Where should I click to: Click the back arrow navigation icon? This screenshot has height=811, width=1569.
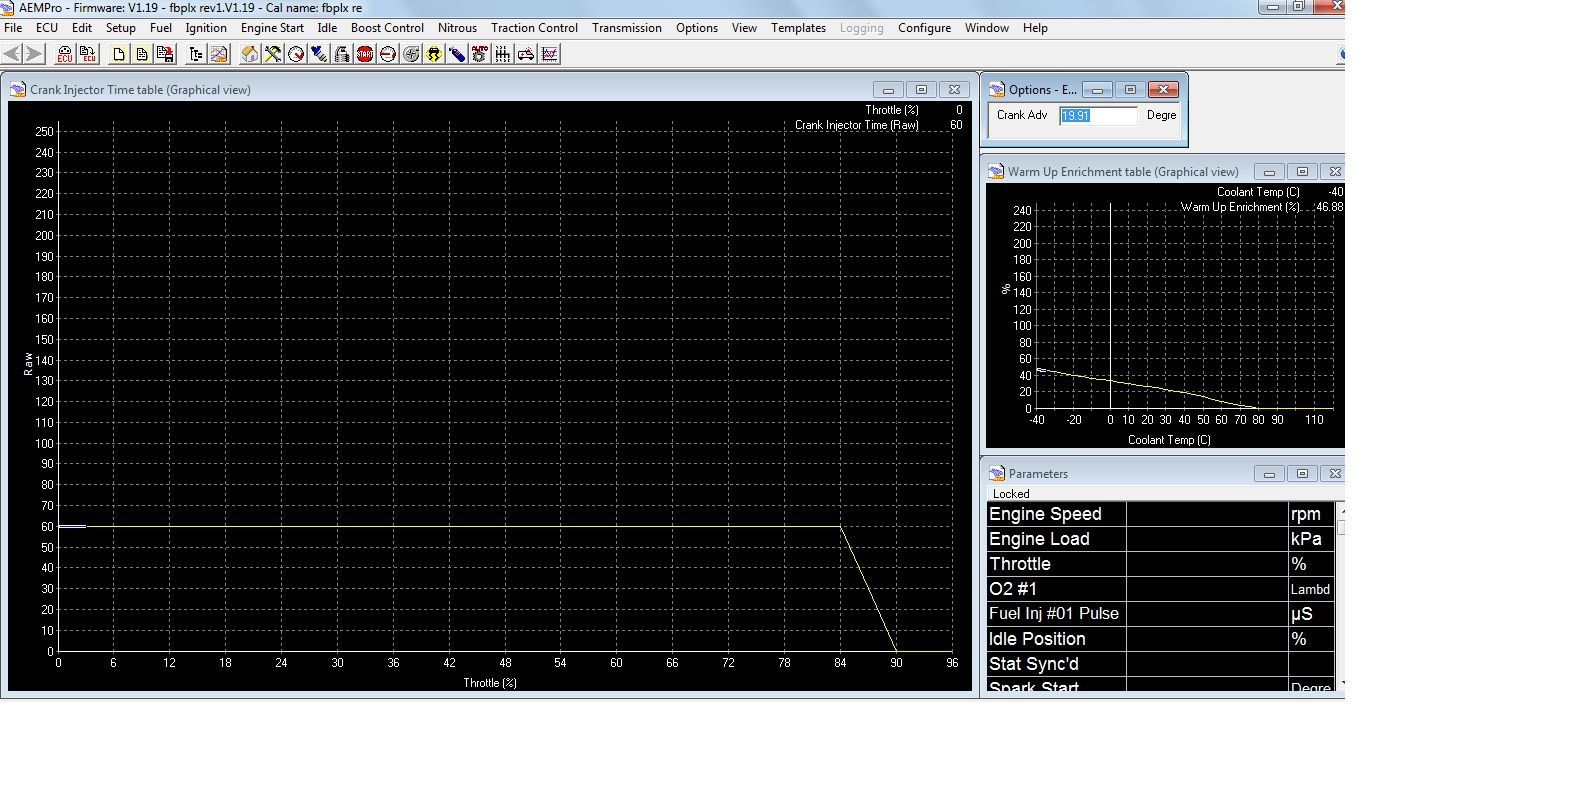click(12, 54)
